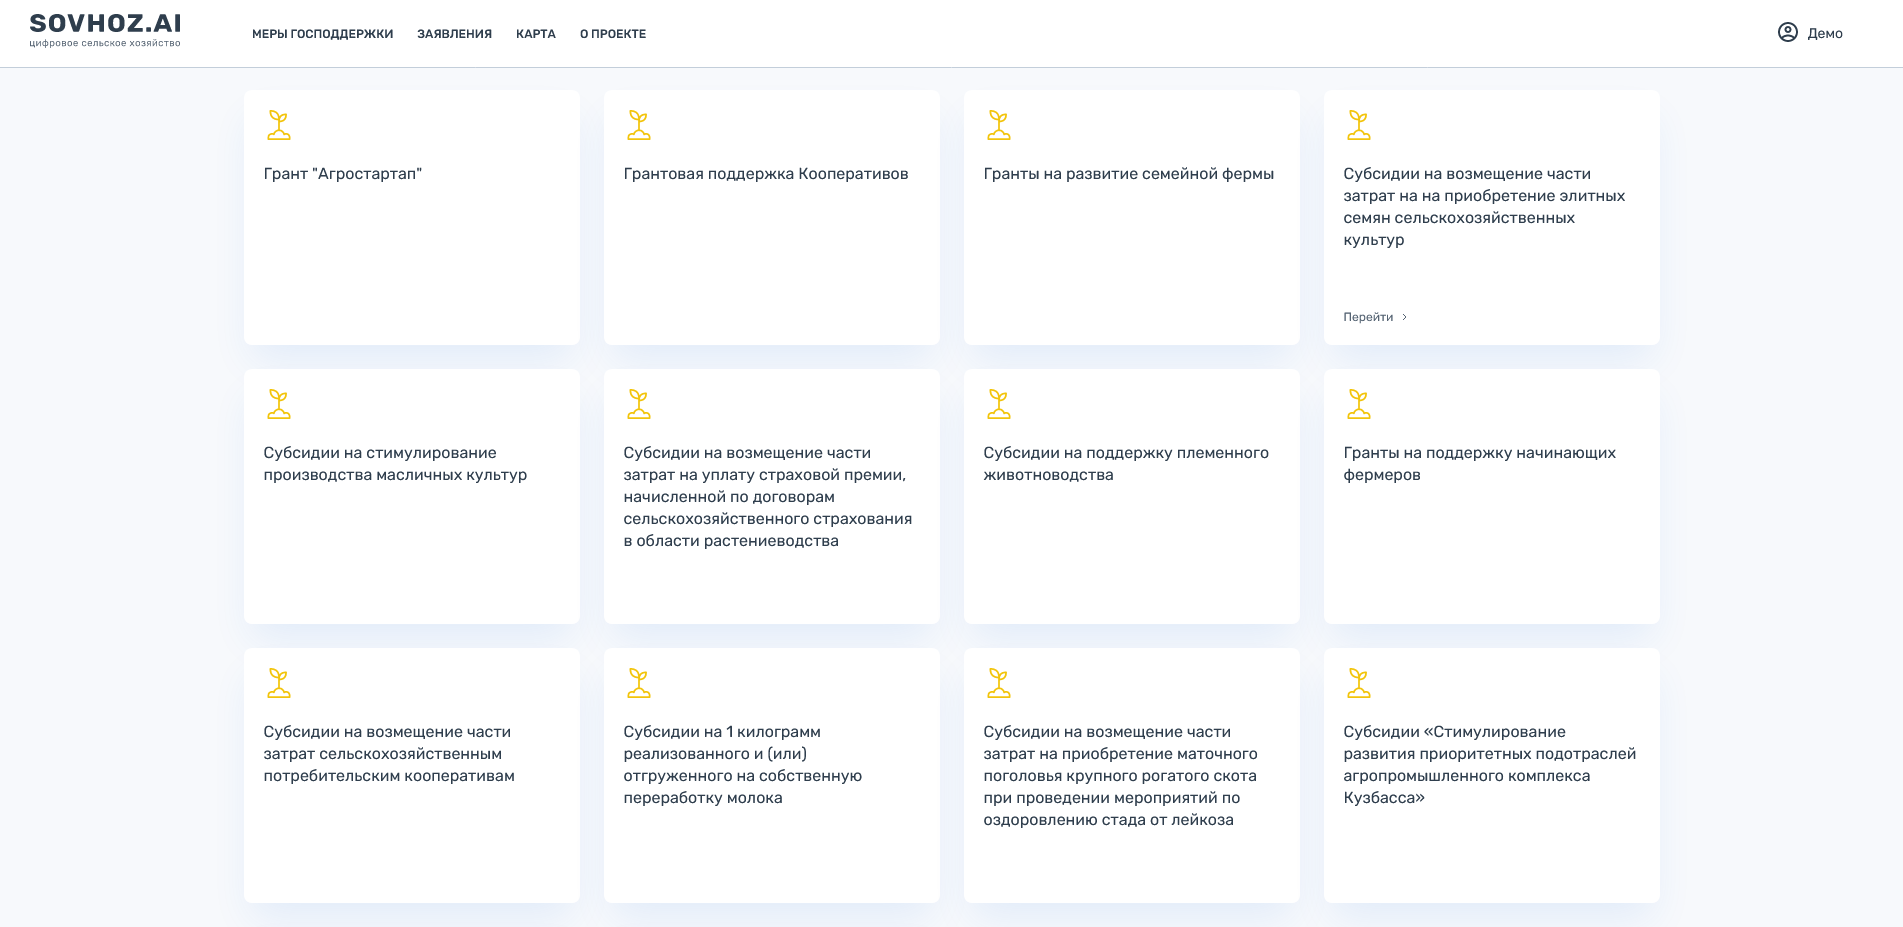
Task: Open the Демо user account
Action: point(1824,34)
